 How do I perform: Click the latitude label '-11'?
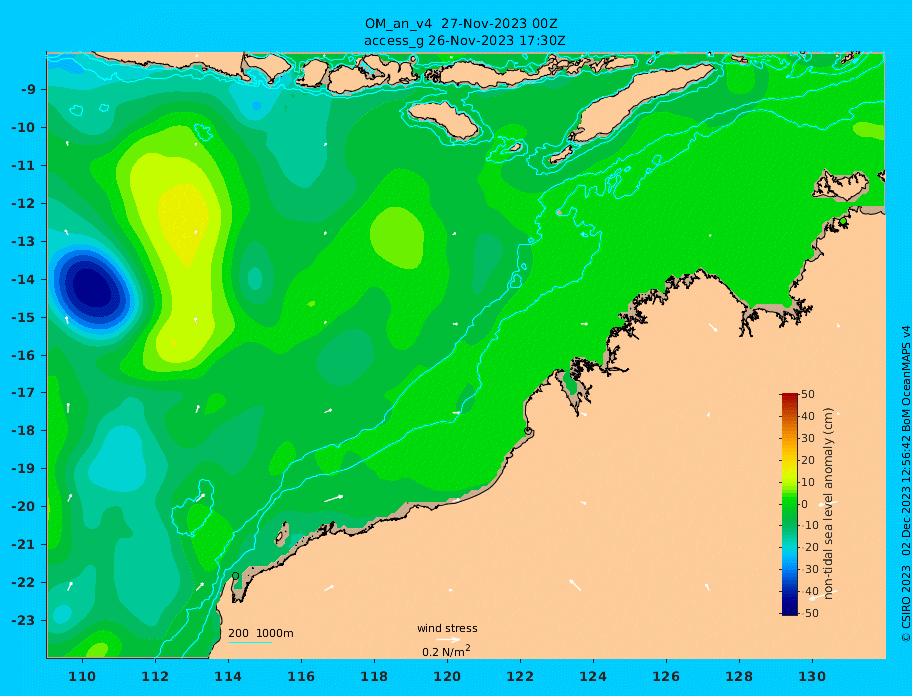23,166
